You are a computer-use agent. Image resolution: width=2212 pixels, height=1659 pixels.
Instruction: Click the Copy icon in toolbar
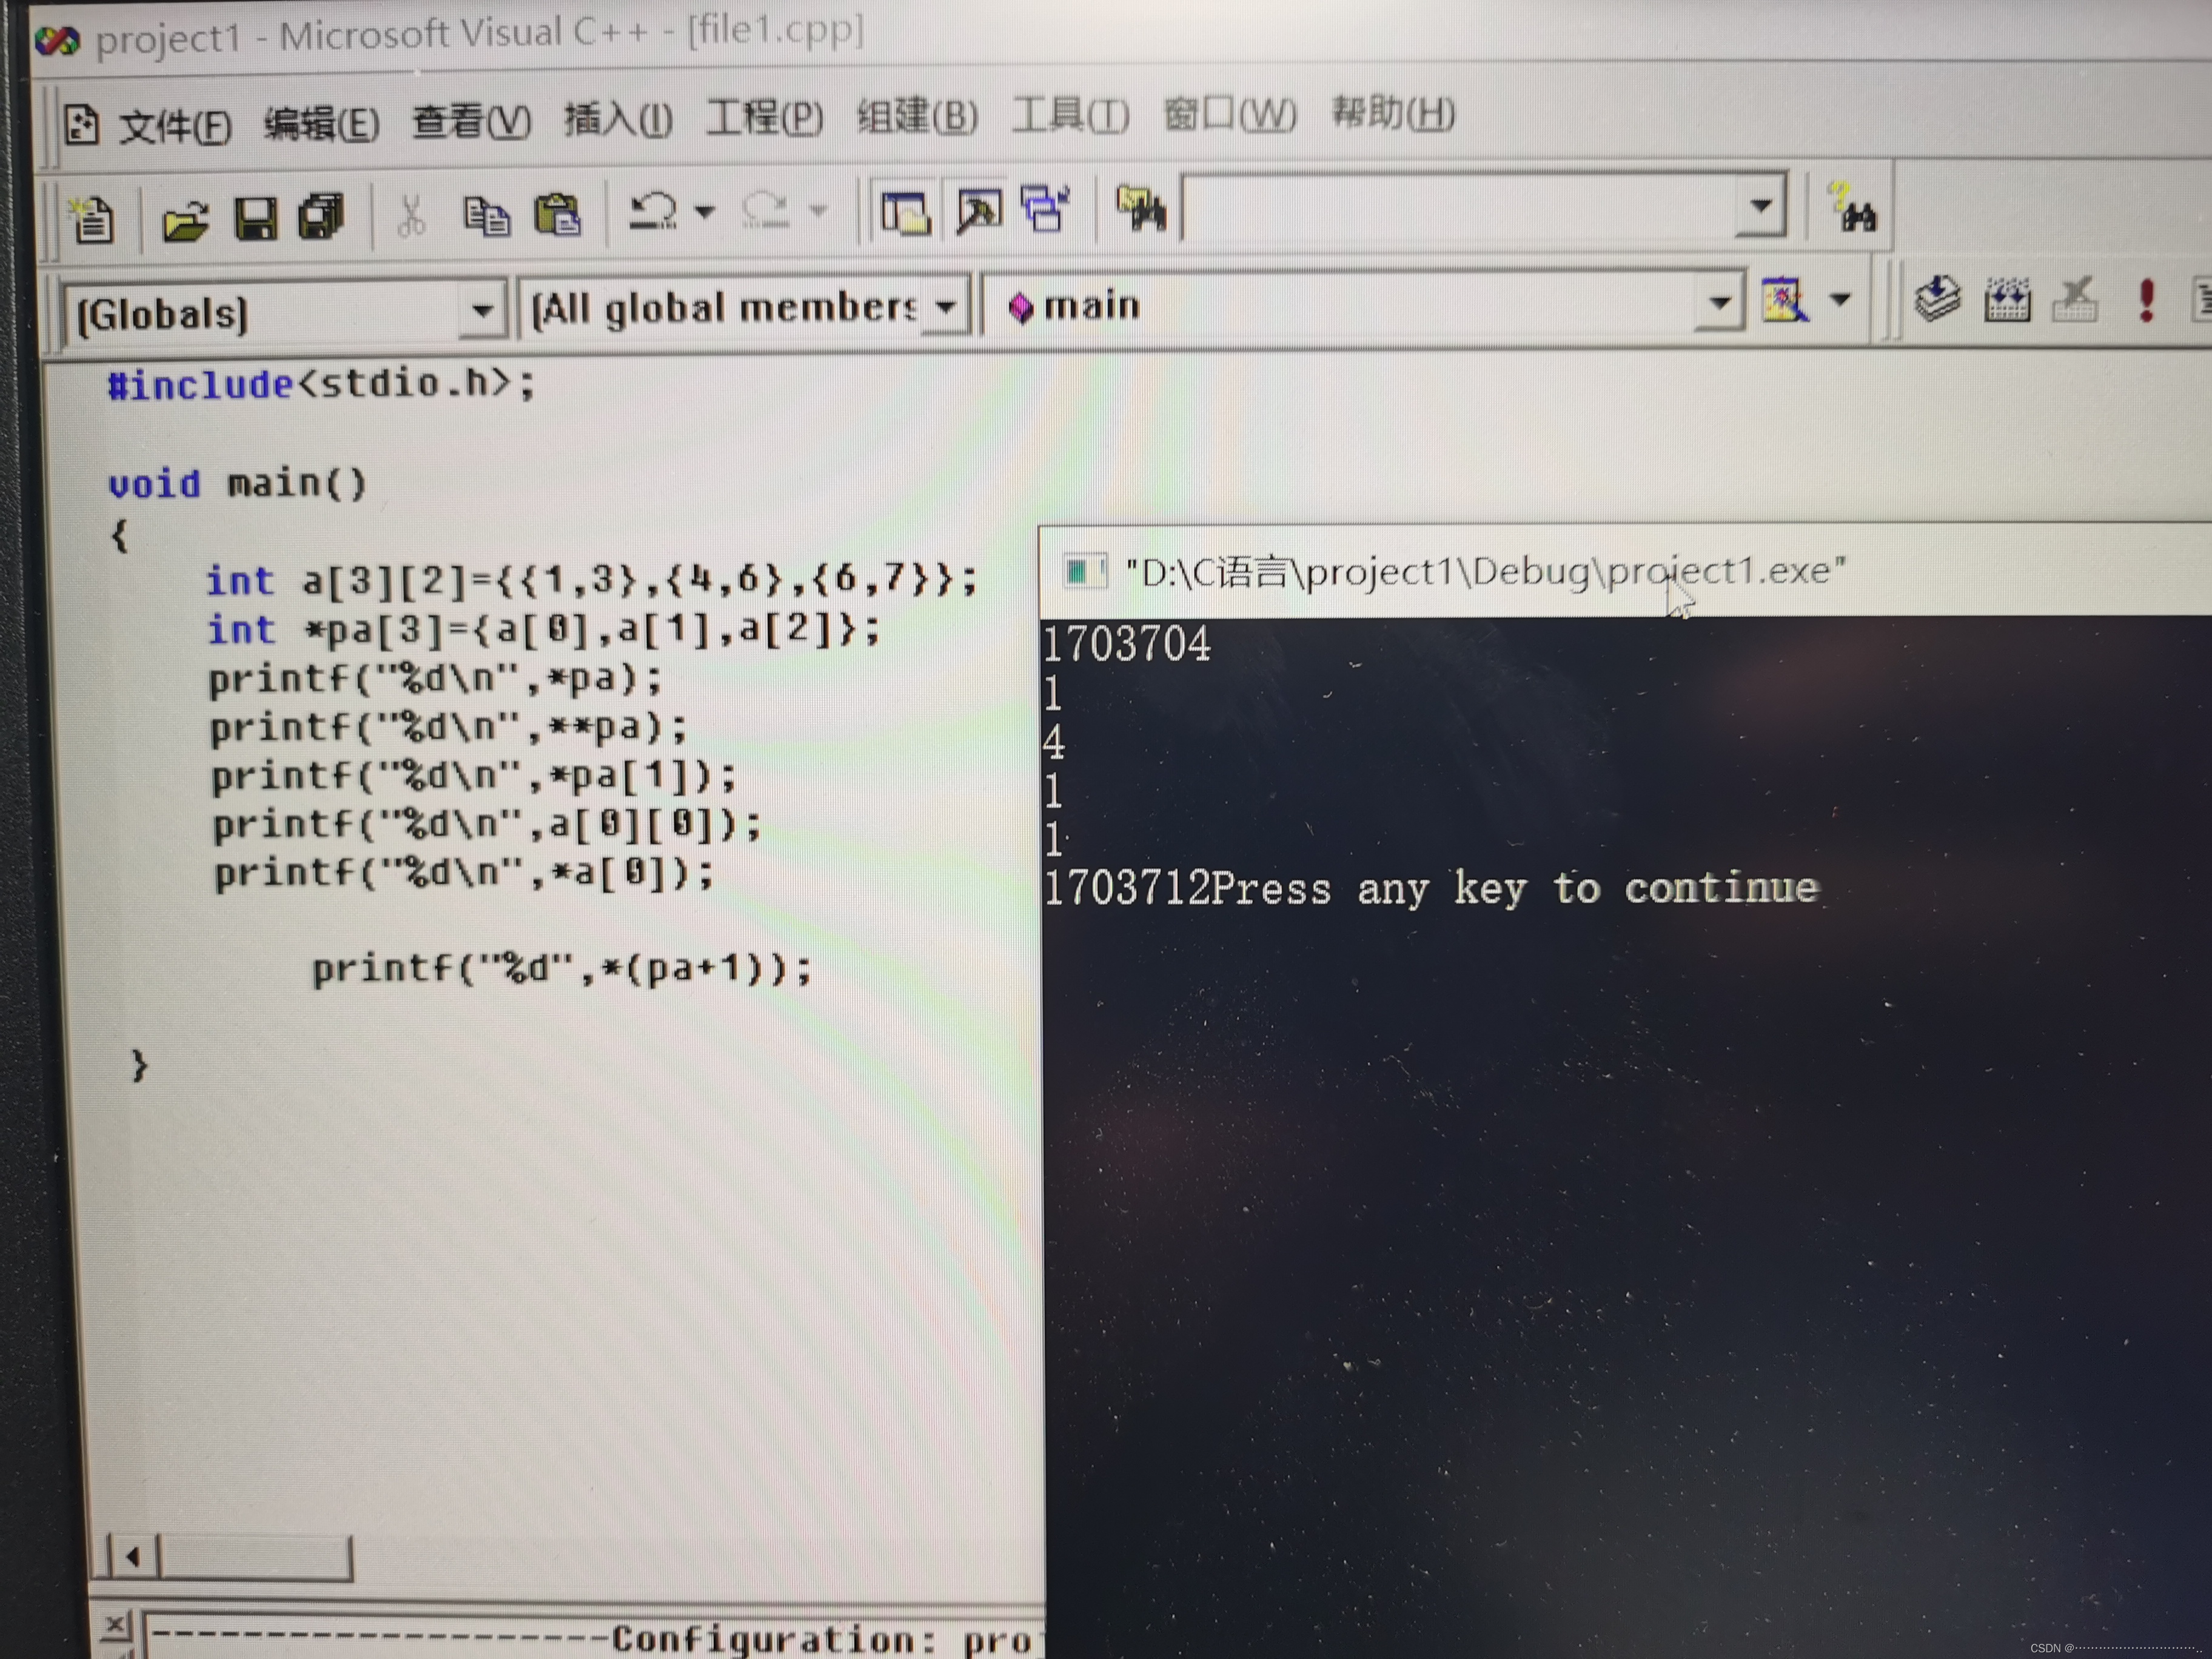point(487,215)
